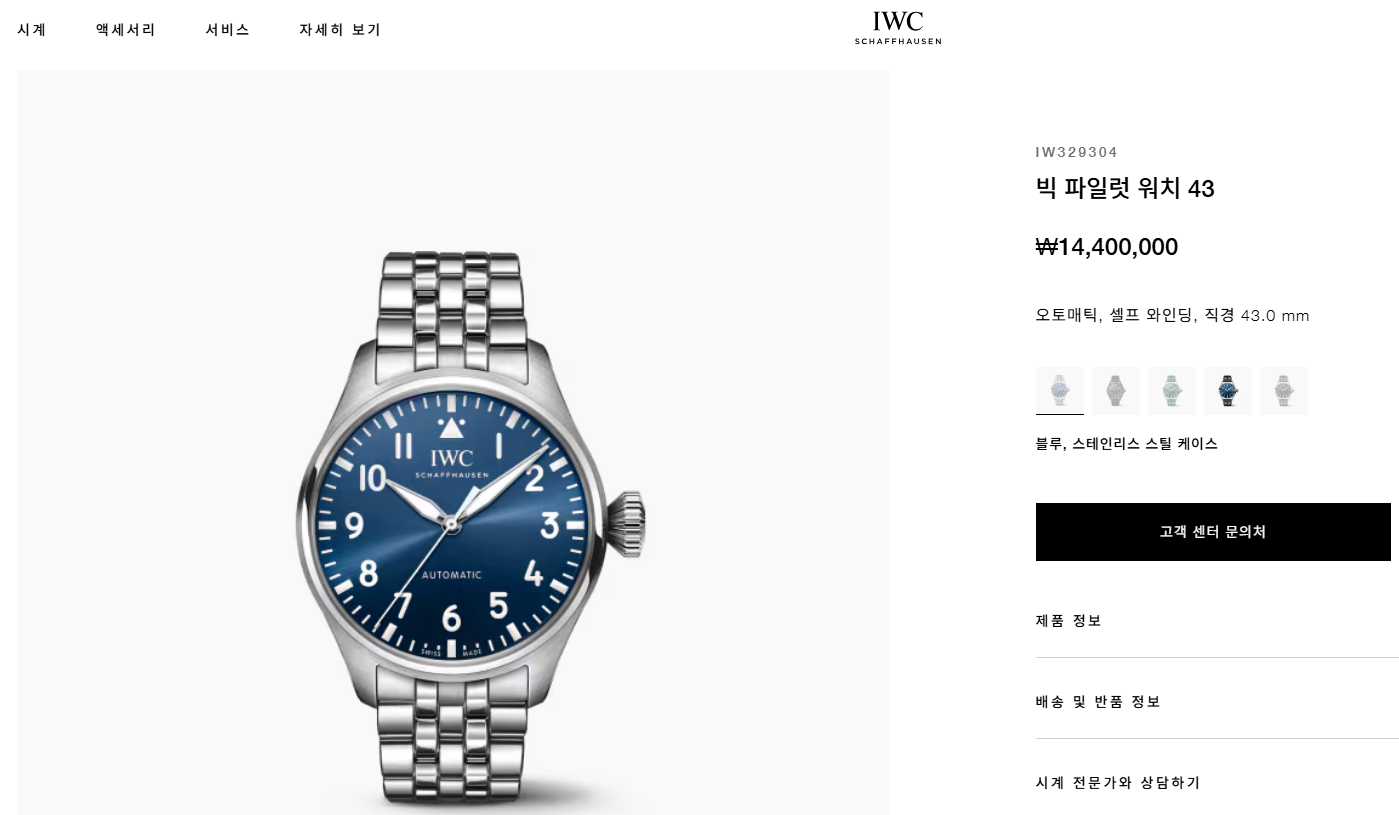The width and height of the screenshot is (1399, 815).
Task: Click the 오토매틱 셀프 와인딩 description text
Action: pos(1172,316)
